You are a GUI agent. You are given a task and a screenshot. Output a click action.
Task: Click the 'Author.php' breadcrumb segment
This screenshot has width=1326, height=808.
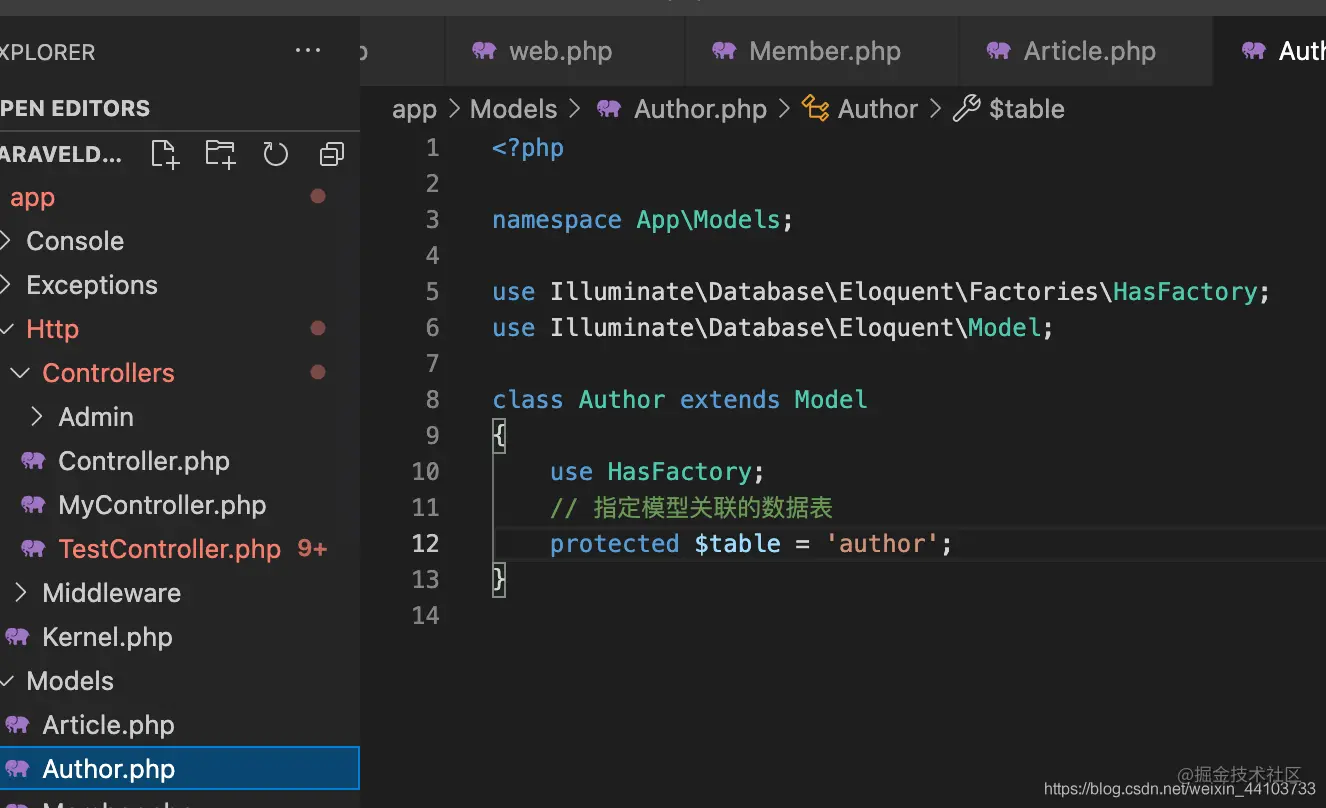700,109
